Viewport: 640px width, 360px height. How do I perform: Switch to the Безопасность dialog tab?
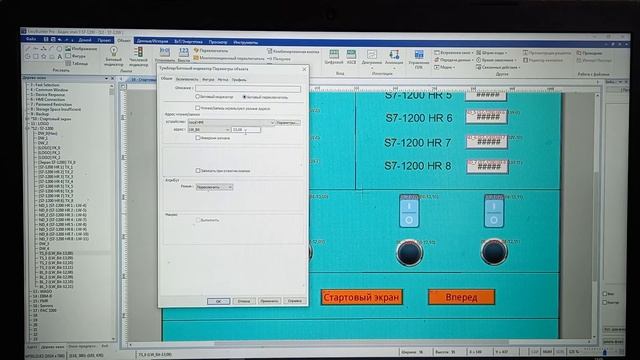pyautogui.click(x=187, y=79)
